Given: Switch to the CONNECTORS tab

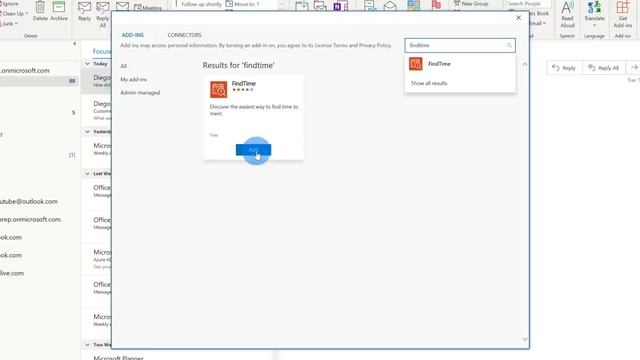Looking at the screenshot, I should (184, 35).
